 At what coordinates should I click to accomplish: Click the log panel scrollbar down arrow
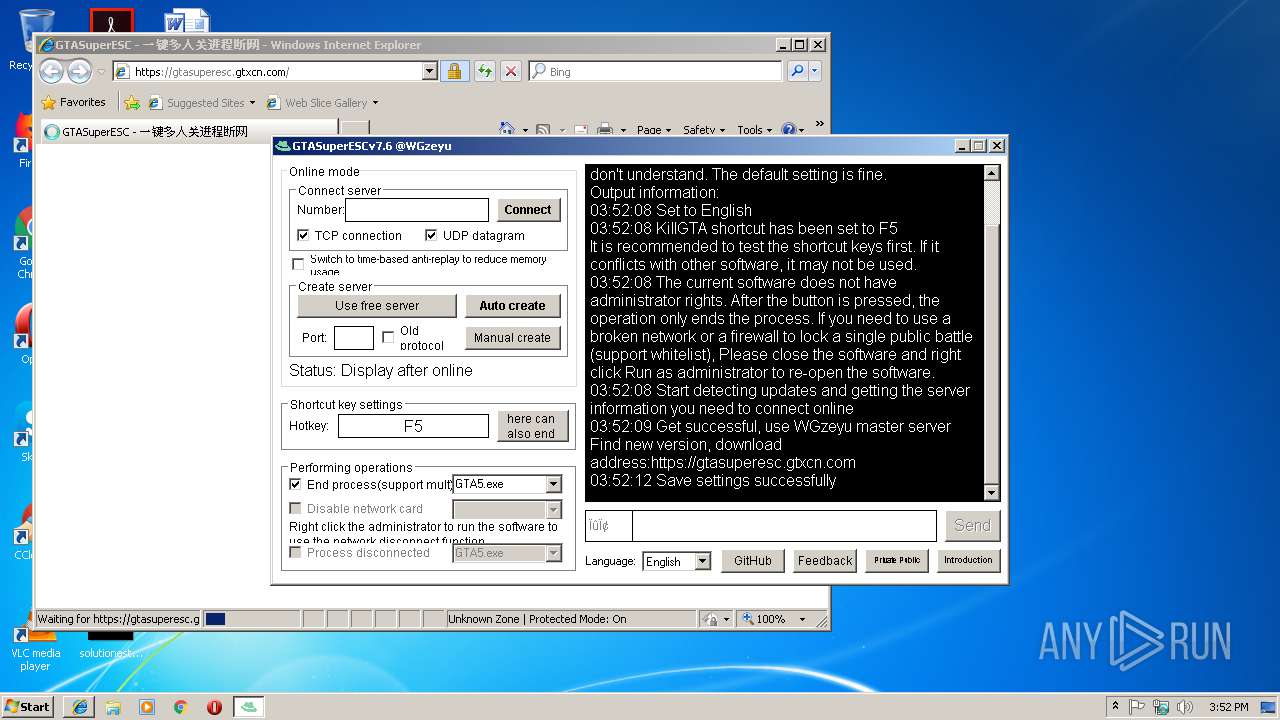pos(992,492)
